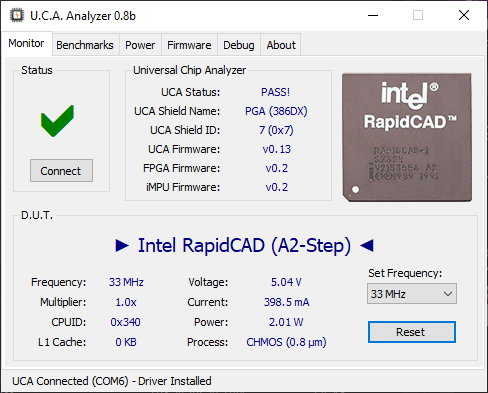The image size is (488, 393).
Task: Click the U.C.A. Analyzer chip icon in title bar
Action: click(17, 15)
